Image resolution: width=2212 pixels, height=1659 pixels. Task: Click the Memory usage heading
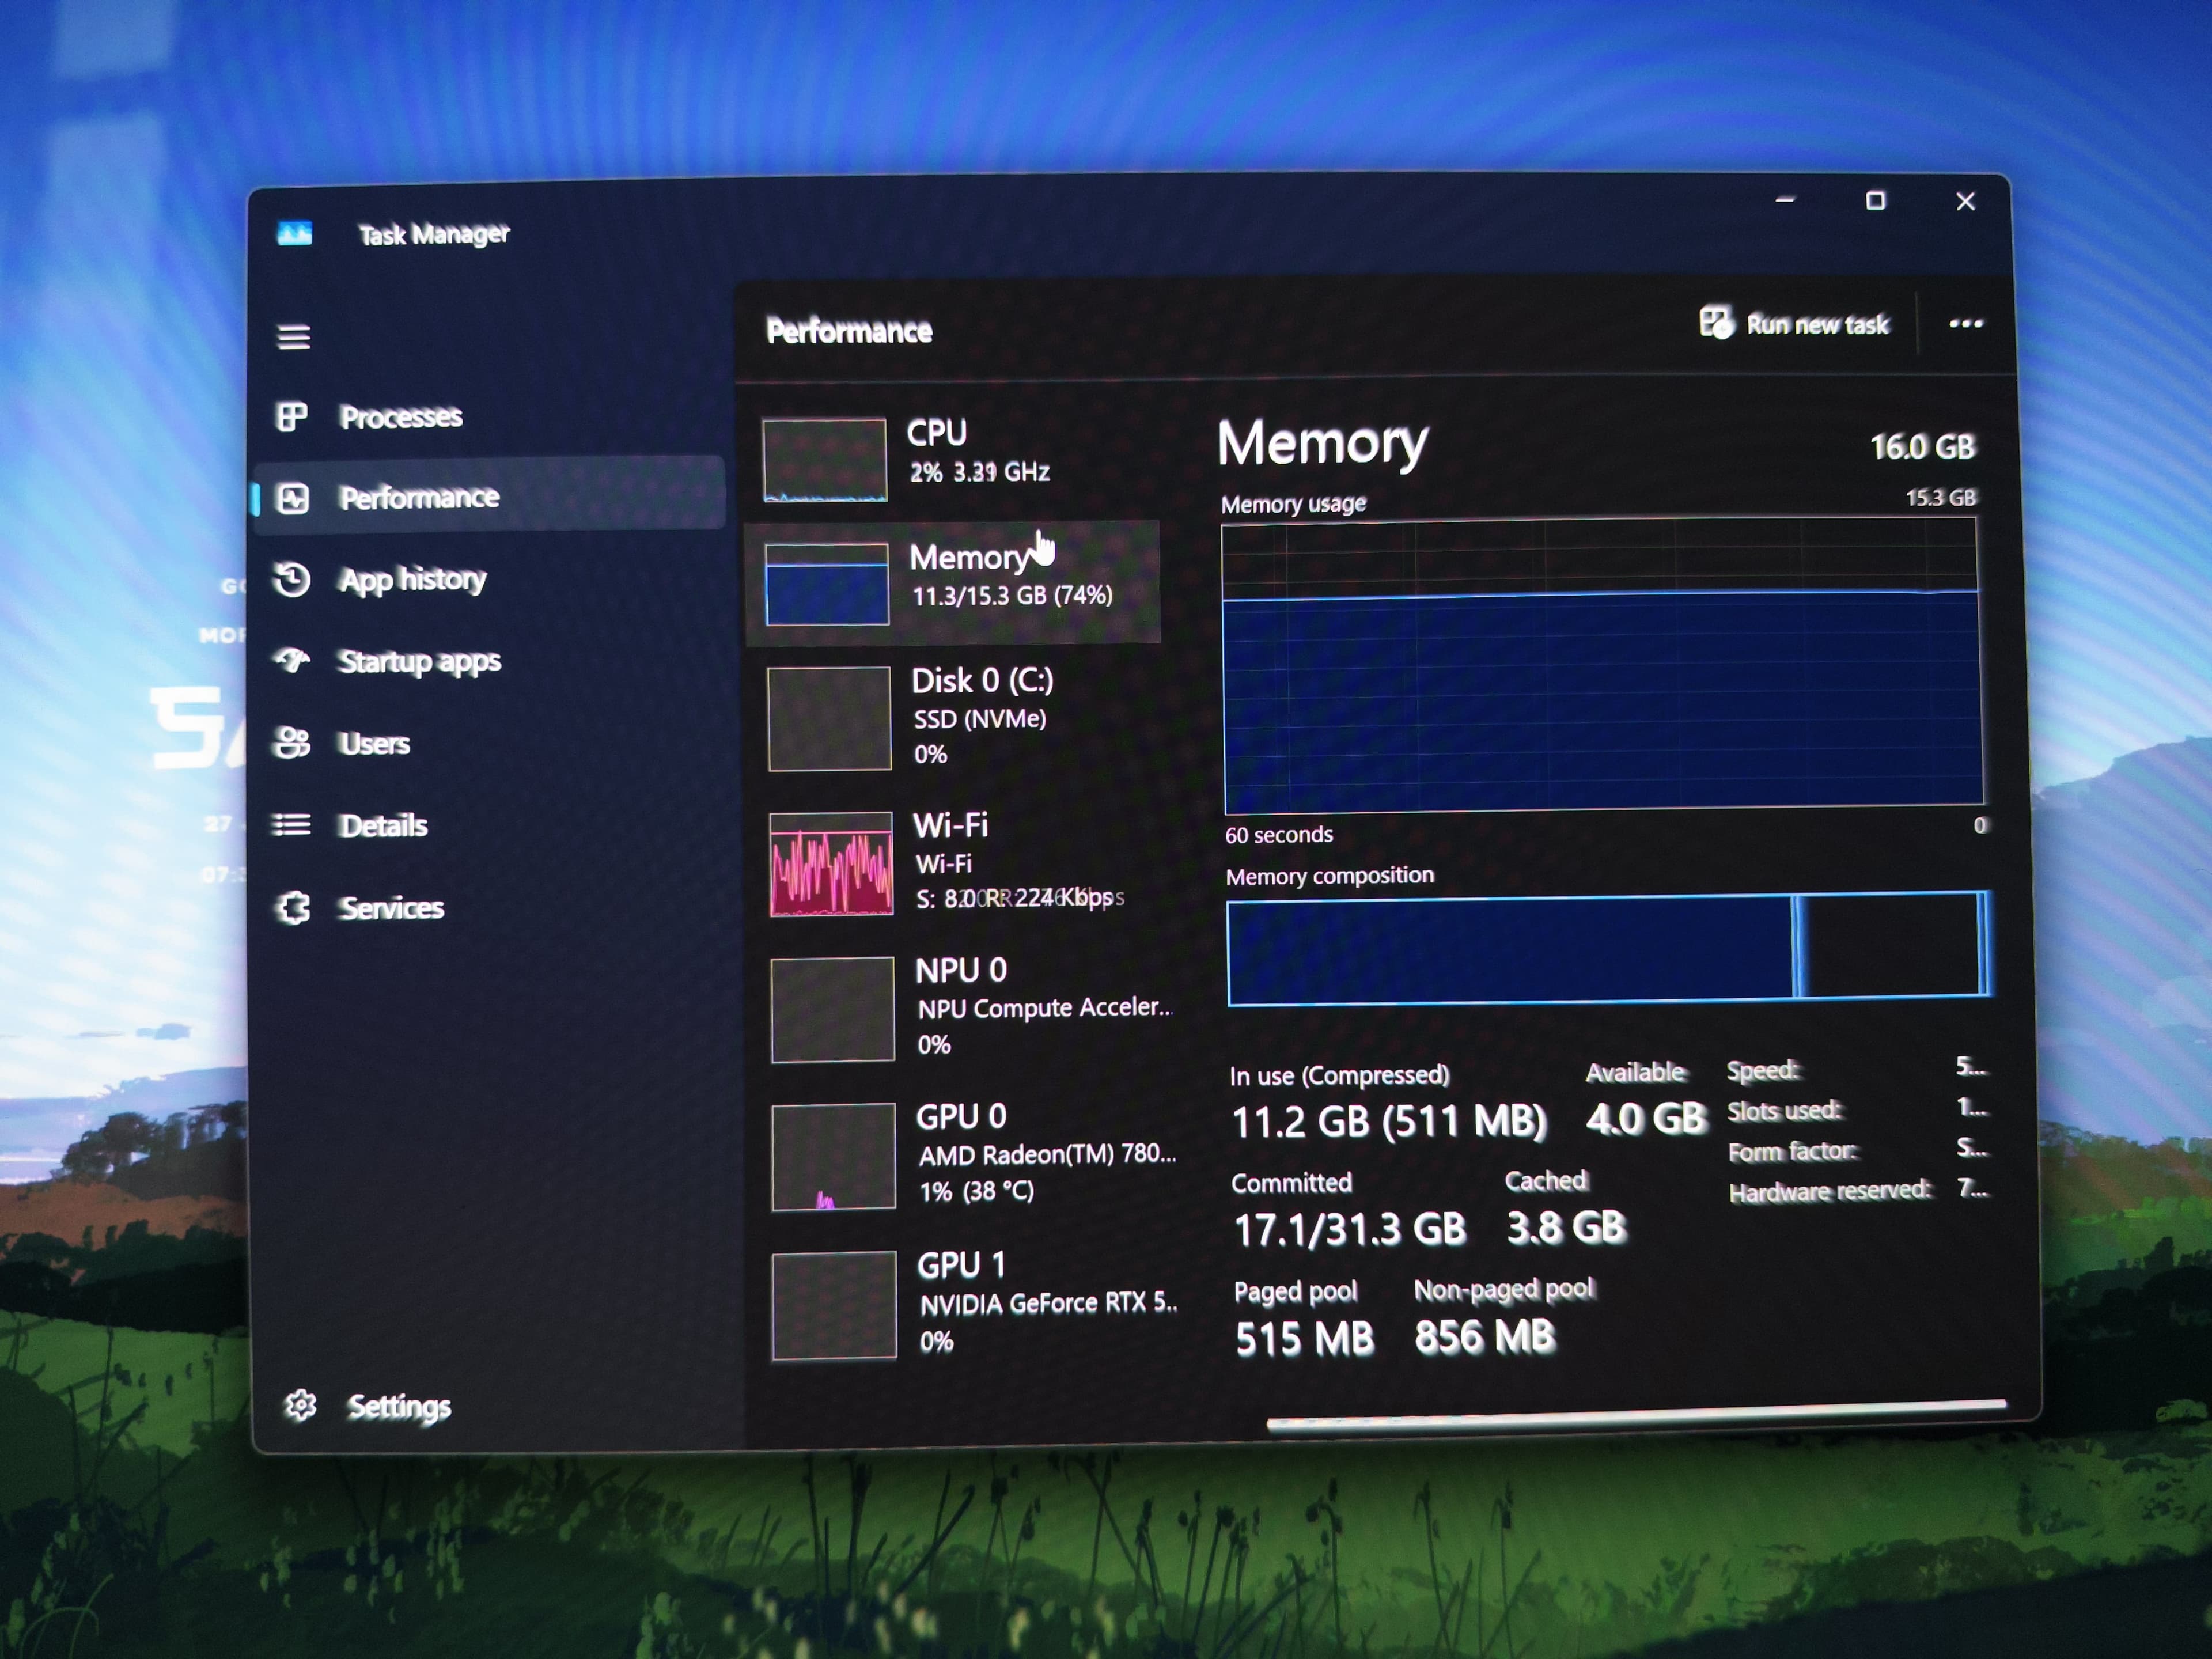pos(1293,504)
